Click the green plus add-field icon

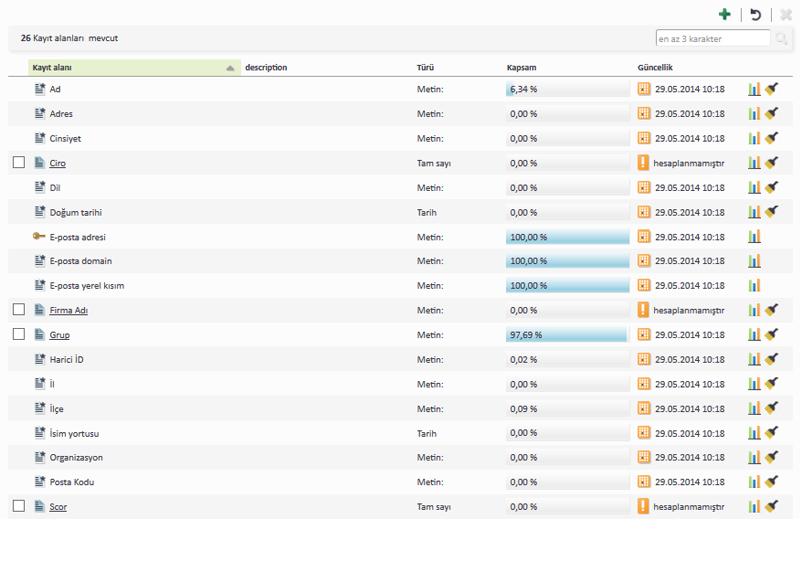click(725, 14)
